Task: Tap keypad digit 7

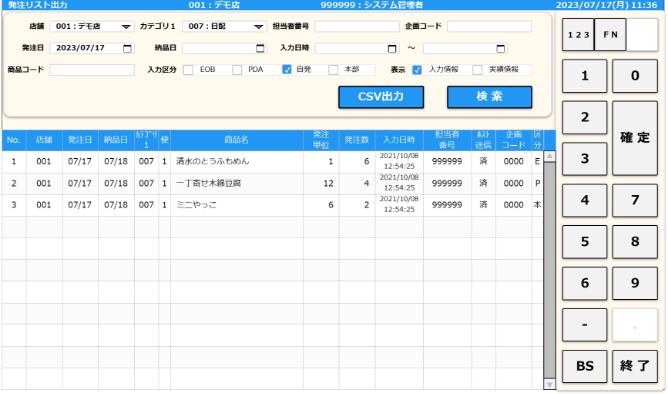Action: (635, 200)
